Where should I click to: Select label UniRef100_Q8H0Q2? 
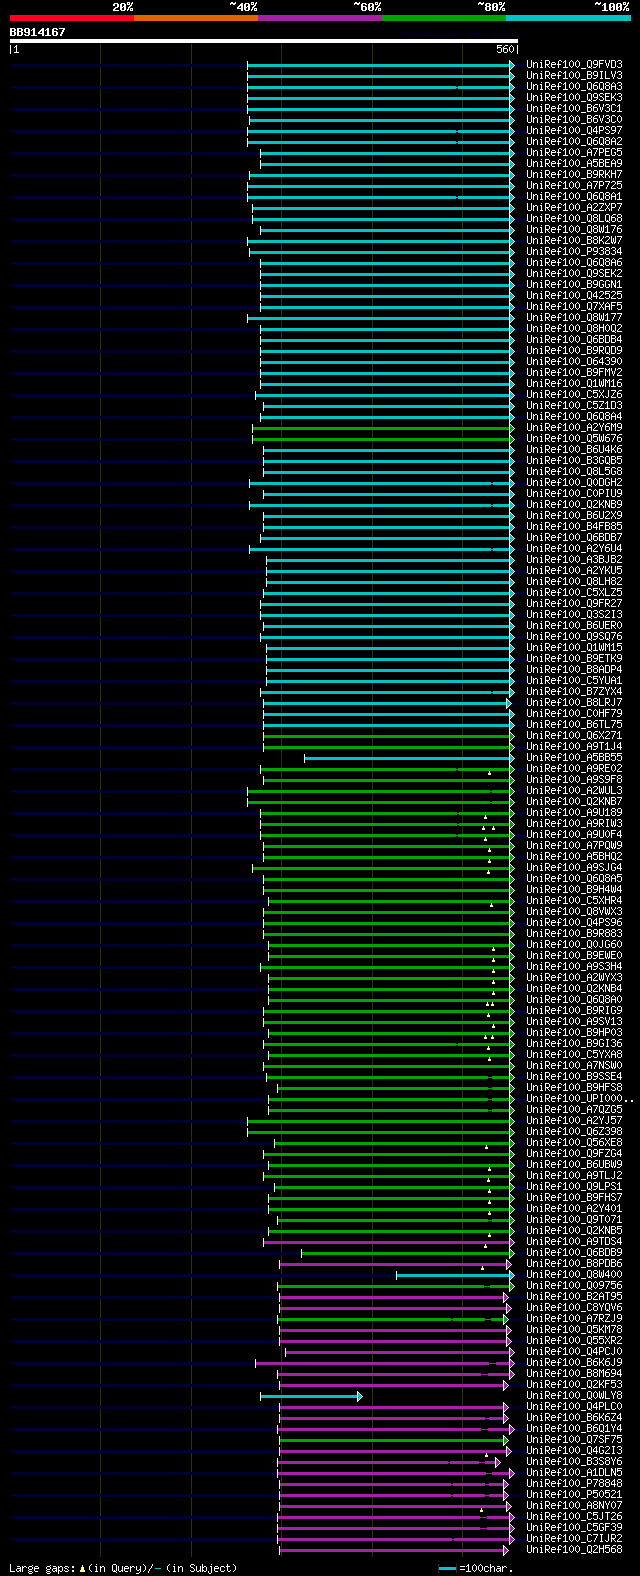(574, 329)
